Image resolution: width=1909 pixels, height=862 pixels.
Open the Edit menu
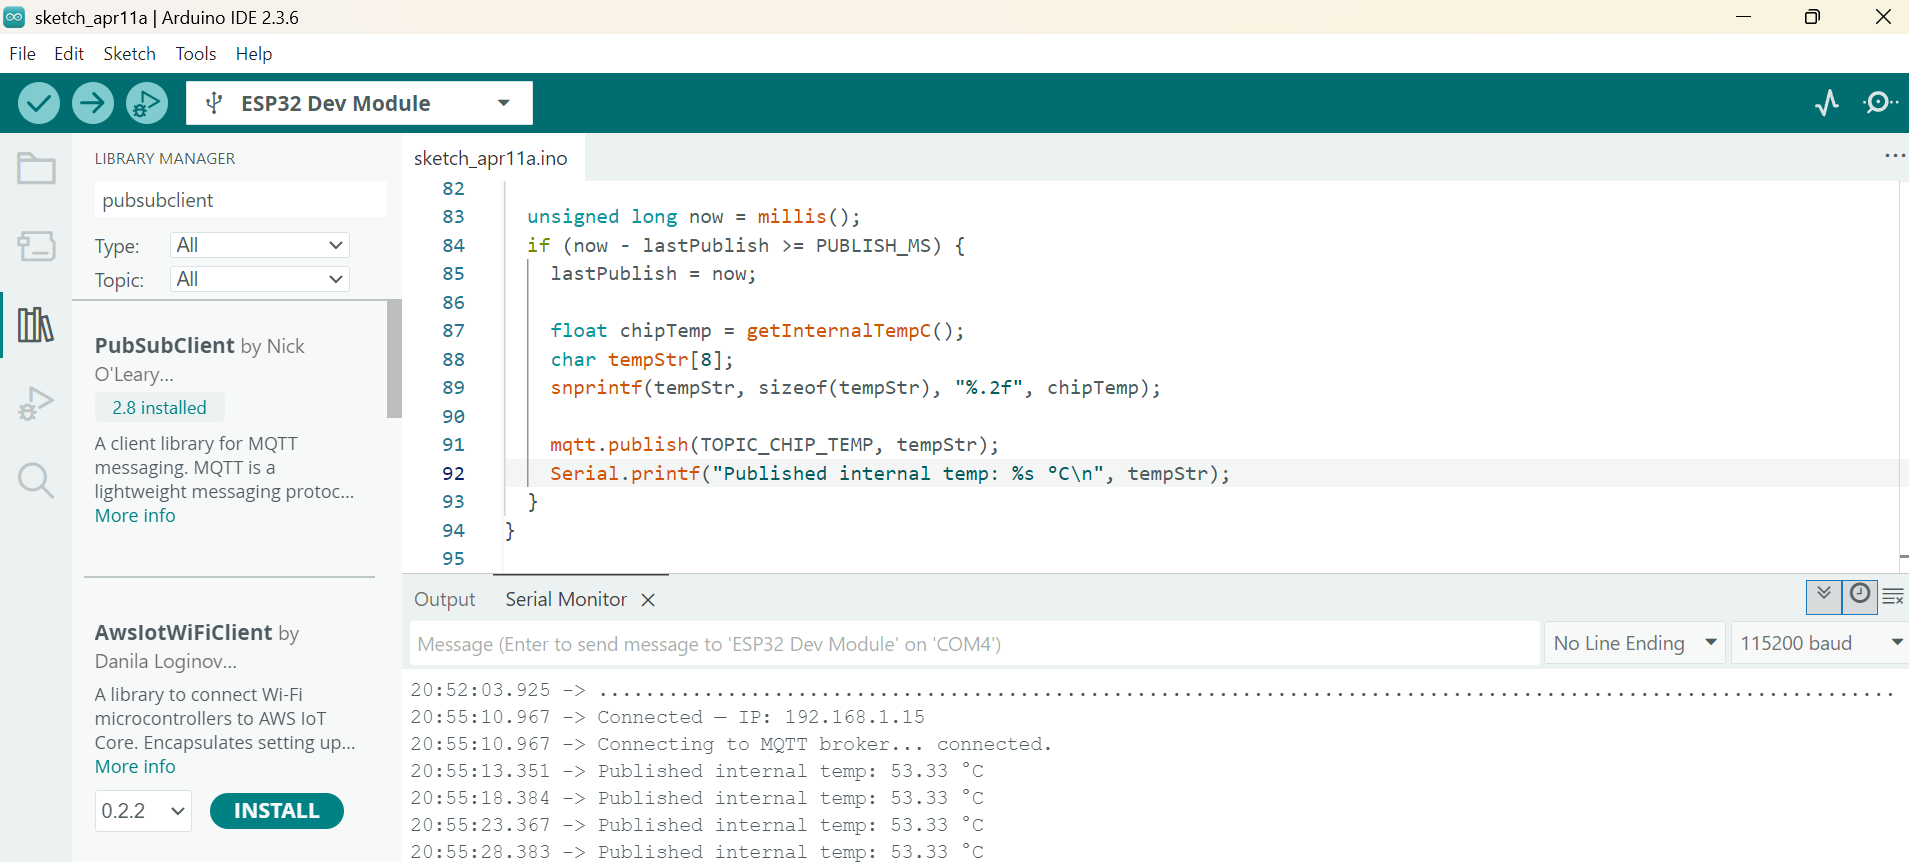[x=69, y=54]
